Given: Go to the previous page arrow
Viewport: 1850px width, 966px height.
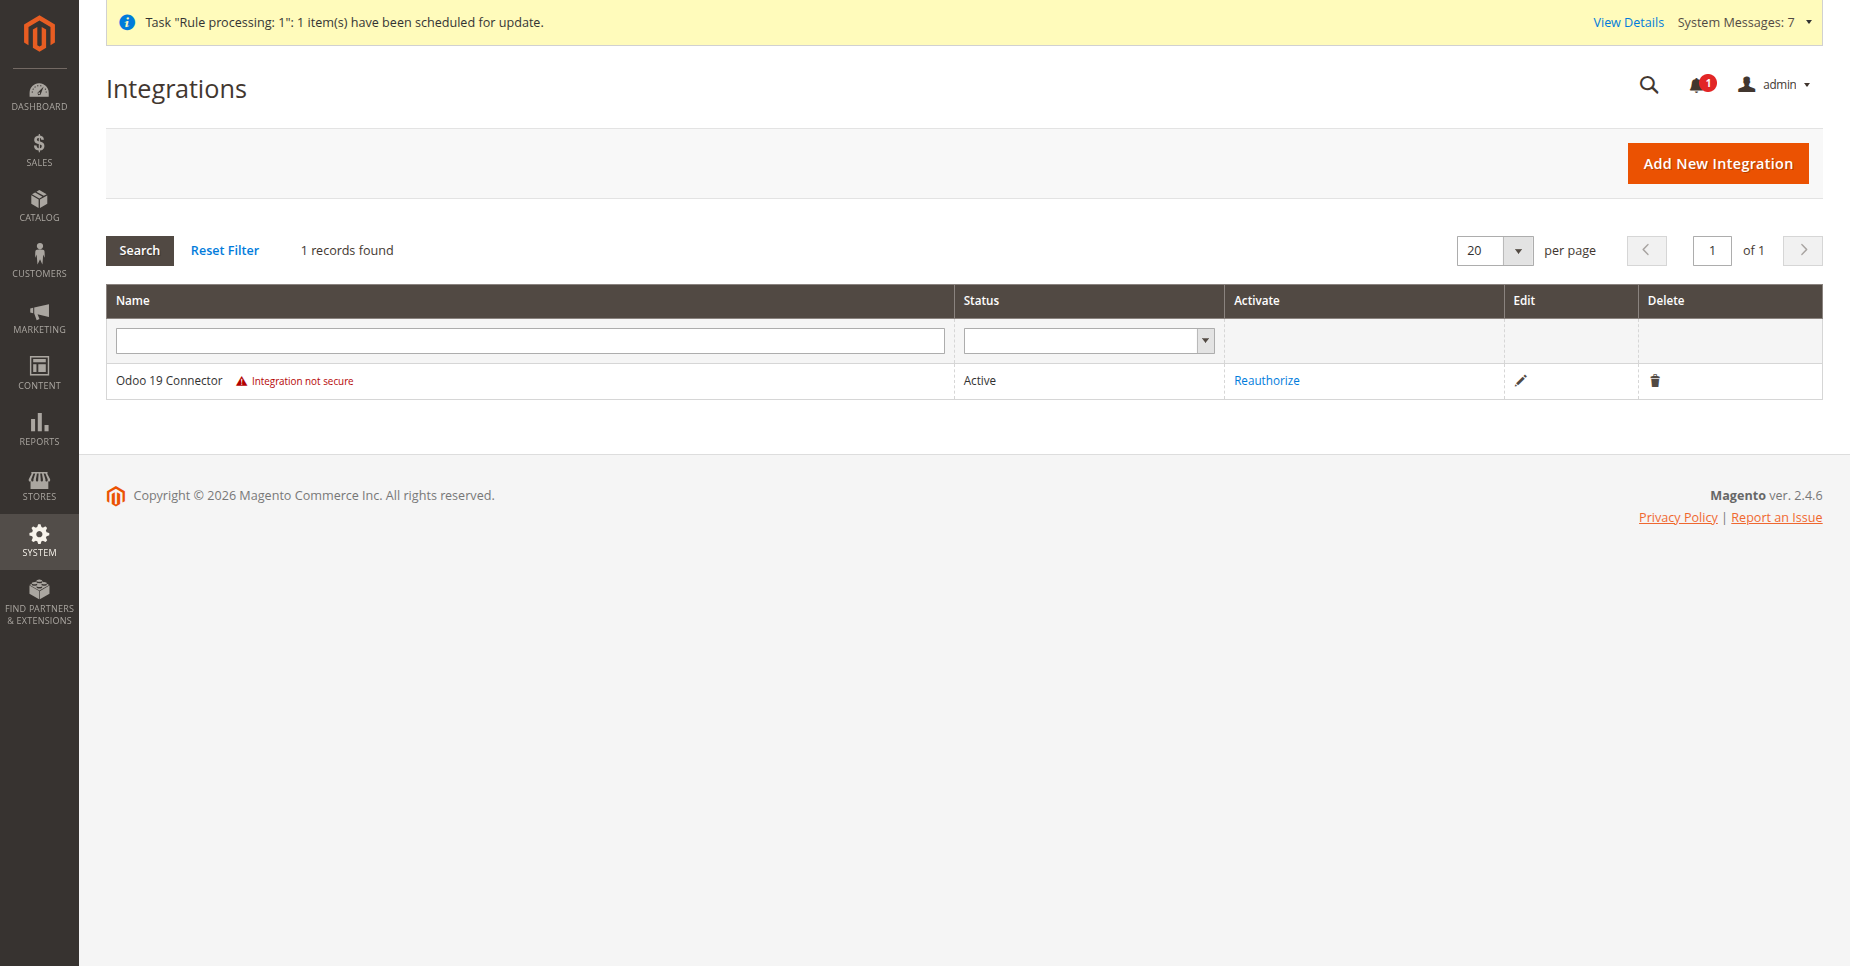Looking at the screenshot, I should tap(1646, 251).
